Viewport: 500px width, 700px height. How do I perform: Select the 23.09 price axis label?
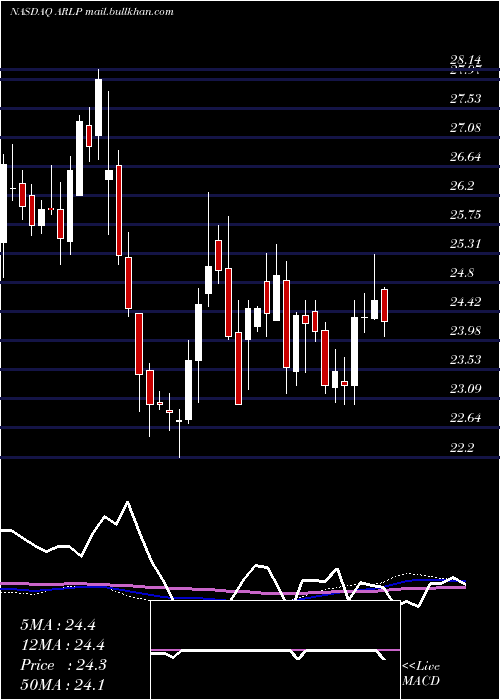click(x=465, y=389)
